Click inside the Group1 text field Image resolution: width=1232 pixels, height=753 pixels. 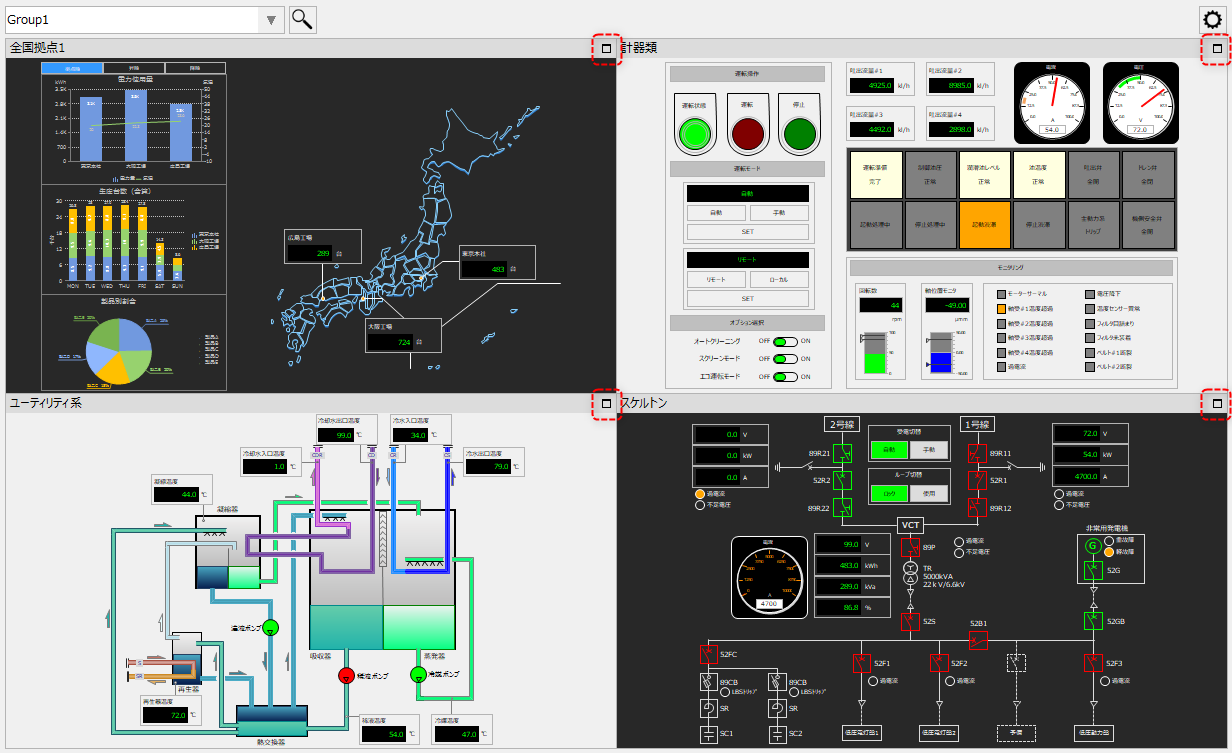pos(130,18)
